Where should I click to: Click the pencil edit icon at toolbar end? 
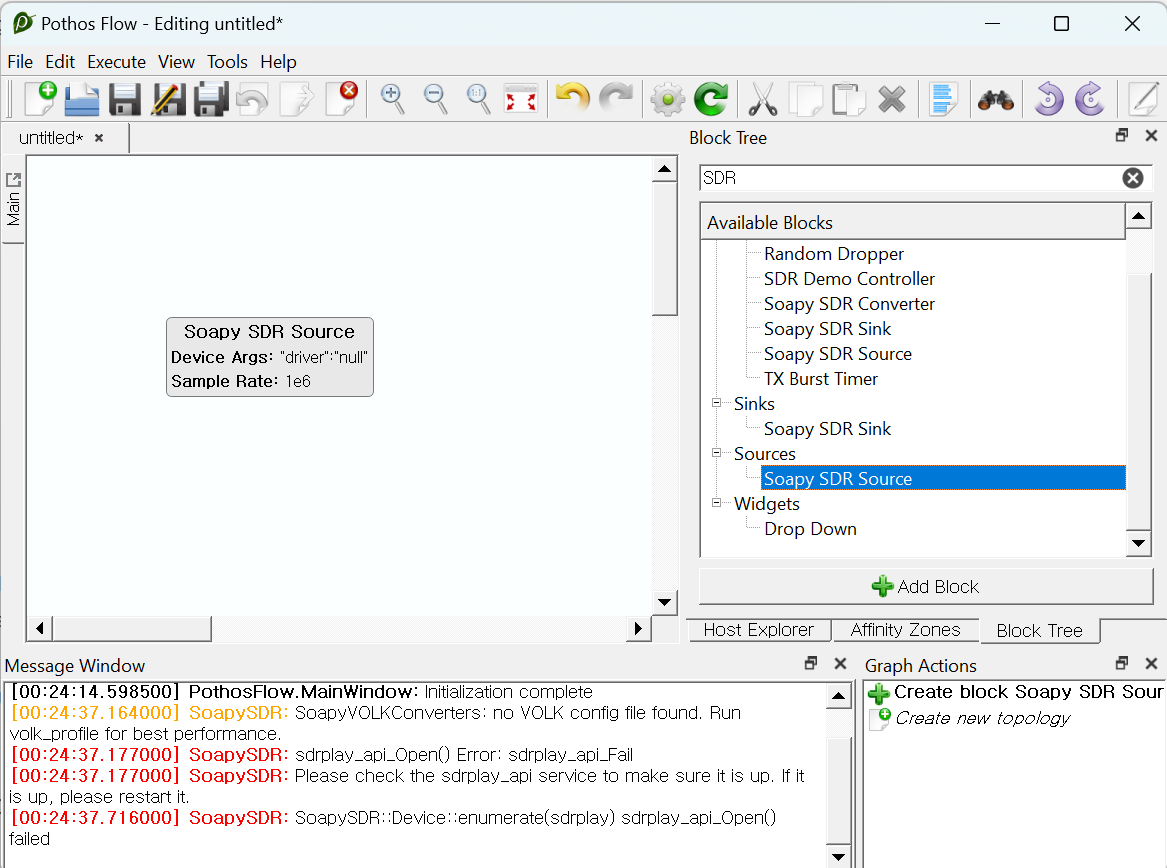tap(1143, 99)
